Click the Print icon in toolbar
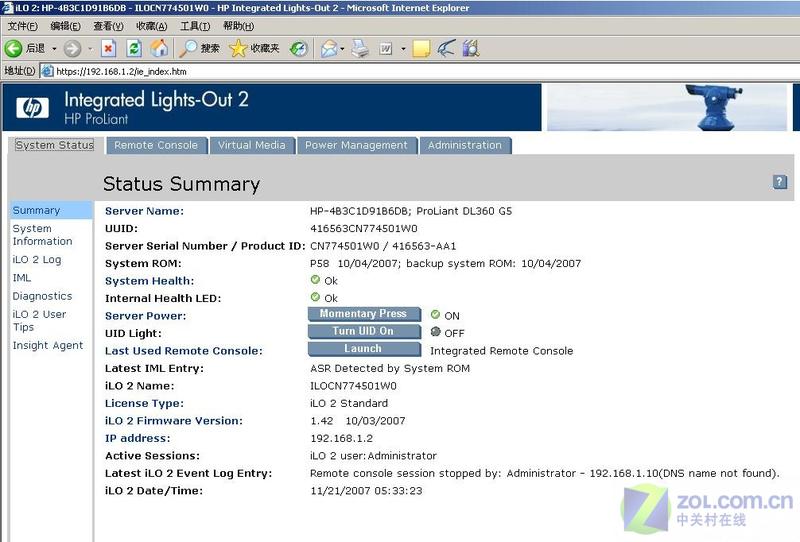The image size is (800, 542). click(360, 48)
